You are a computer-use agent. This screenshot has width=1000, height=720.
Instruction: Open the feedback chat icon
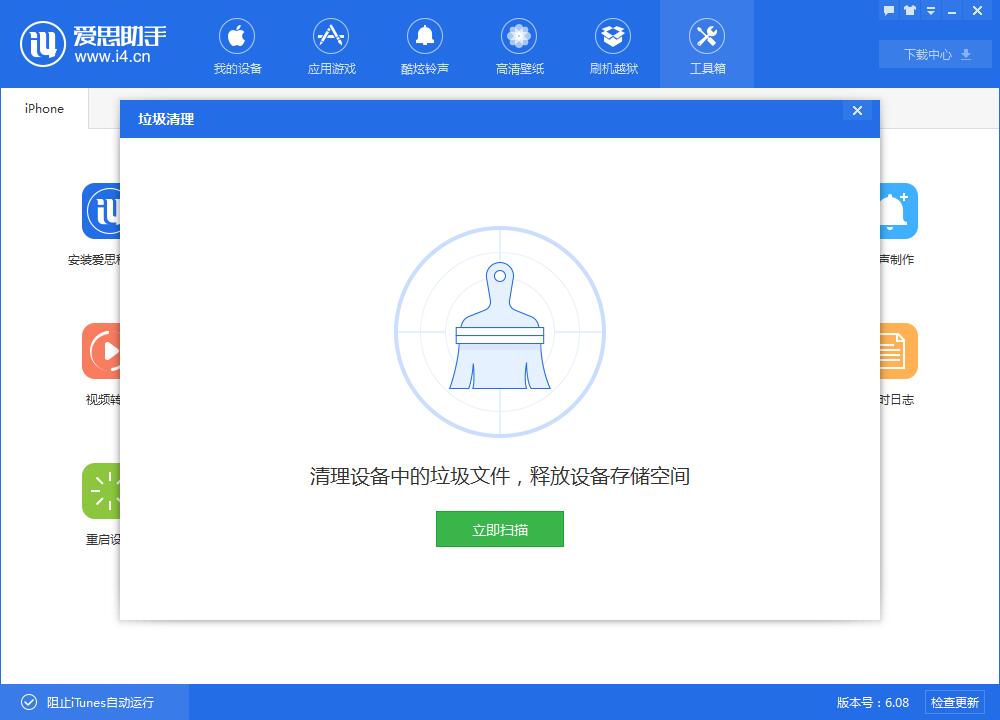tap(888, 10)
